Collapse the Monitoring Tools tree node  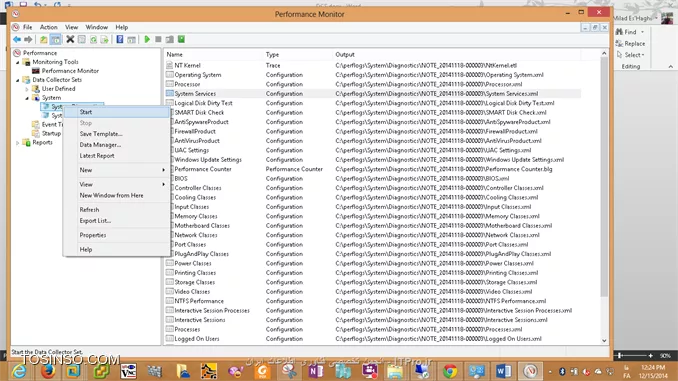pyautogui.click(x=18, y=62)
